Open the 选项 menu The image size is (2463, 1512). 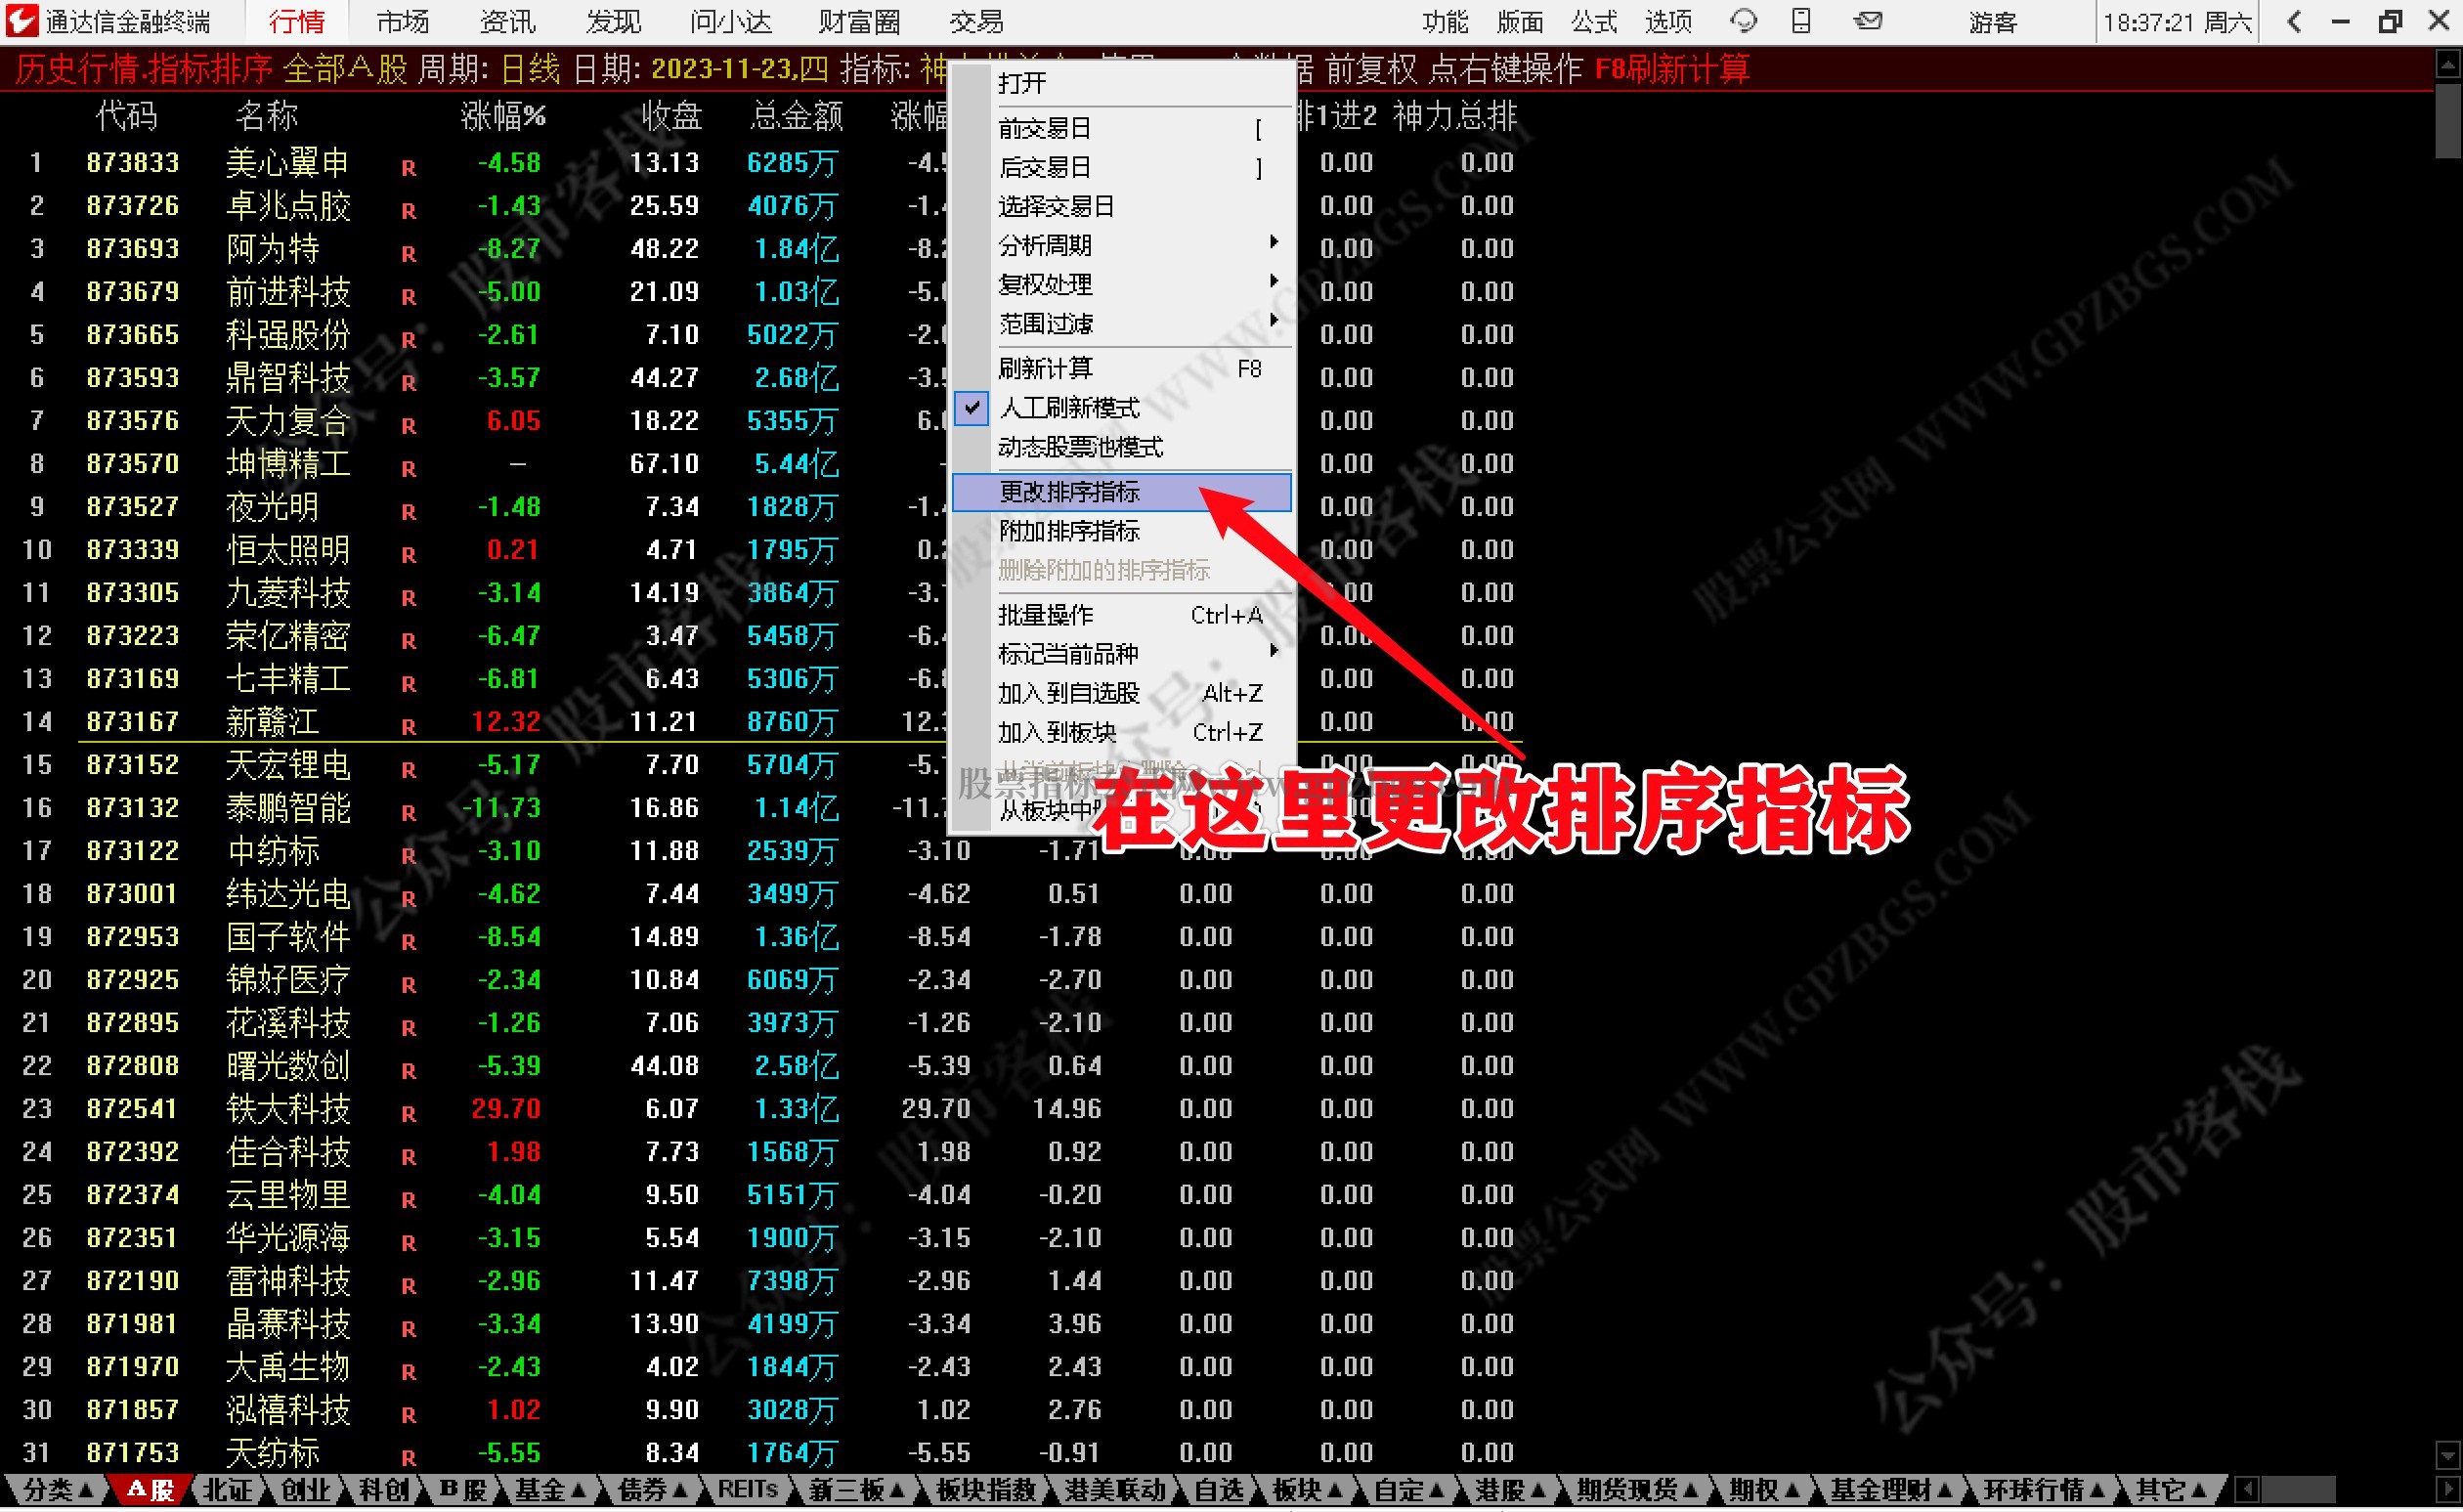[x=1669, y=21]
